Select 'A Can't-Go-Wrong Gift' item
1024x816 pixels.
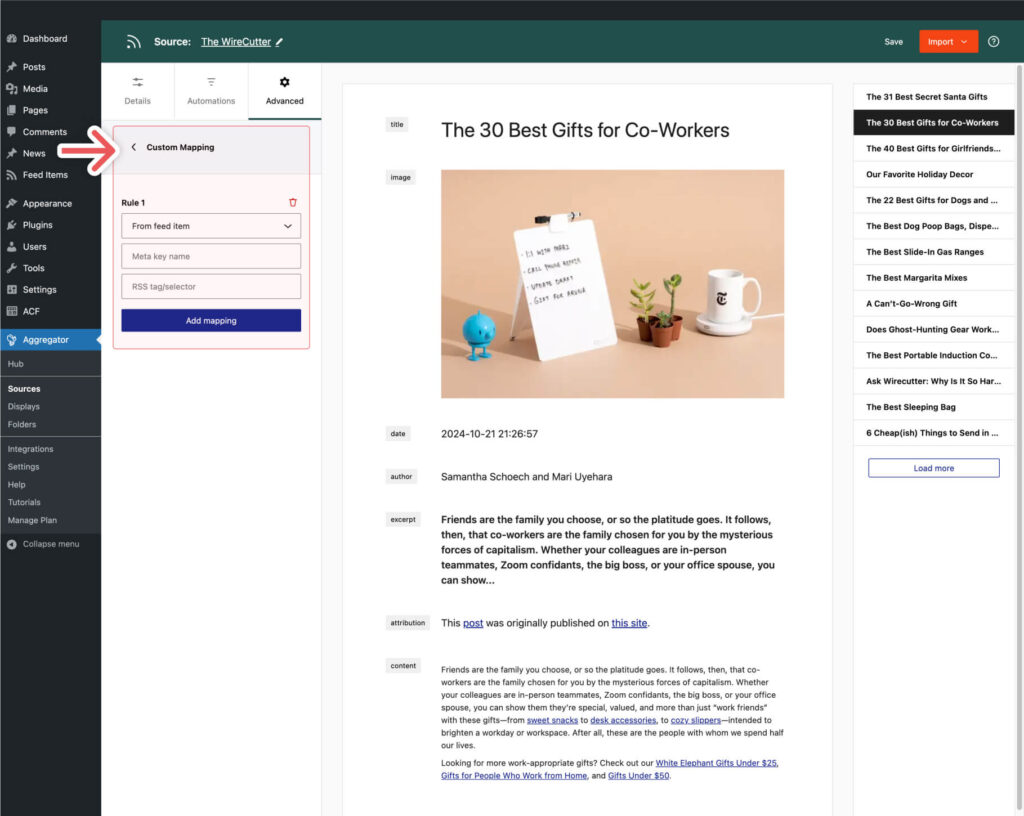click(x=934, y=304)
